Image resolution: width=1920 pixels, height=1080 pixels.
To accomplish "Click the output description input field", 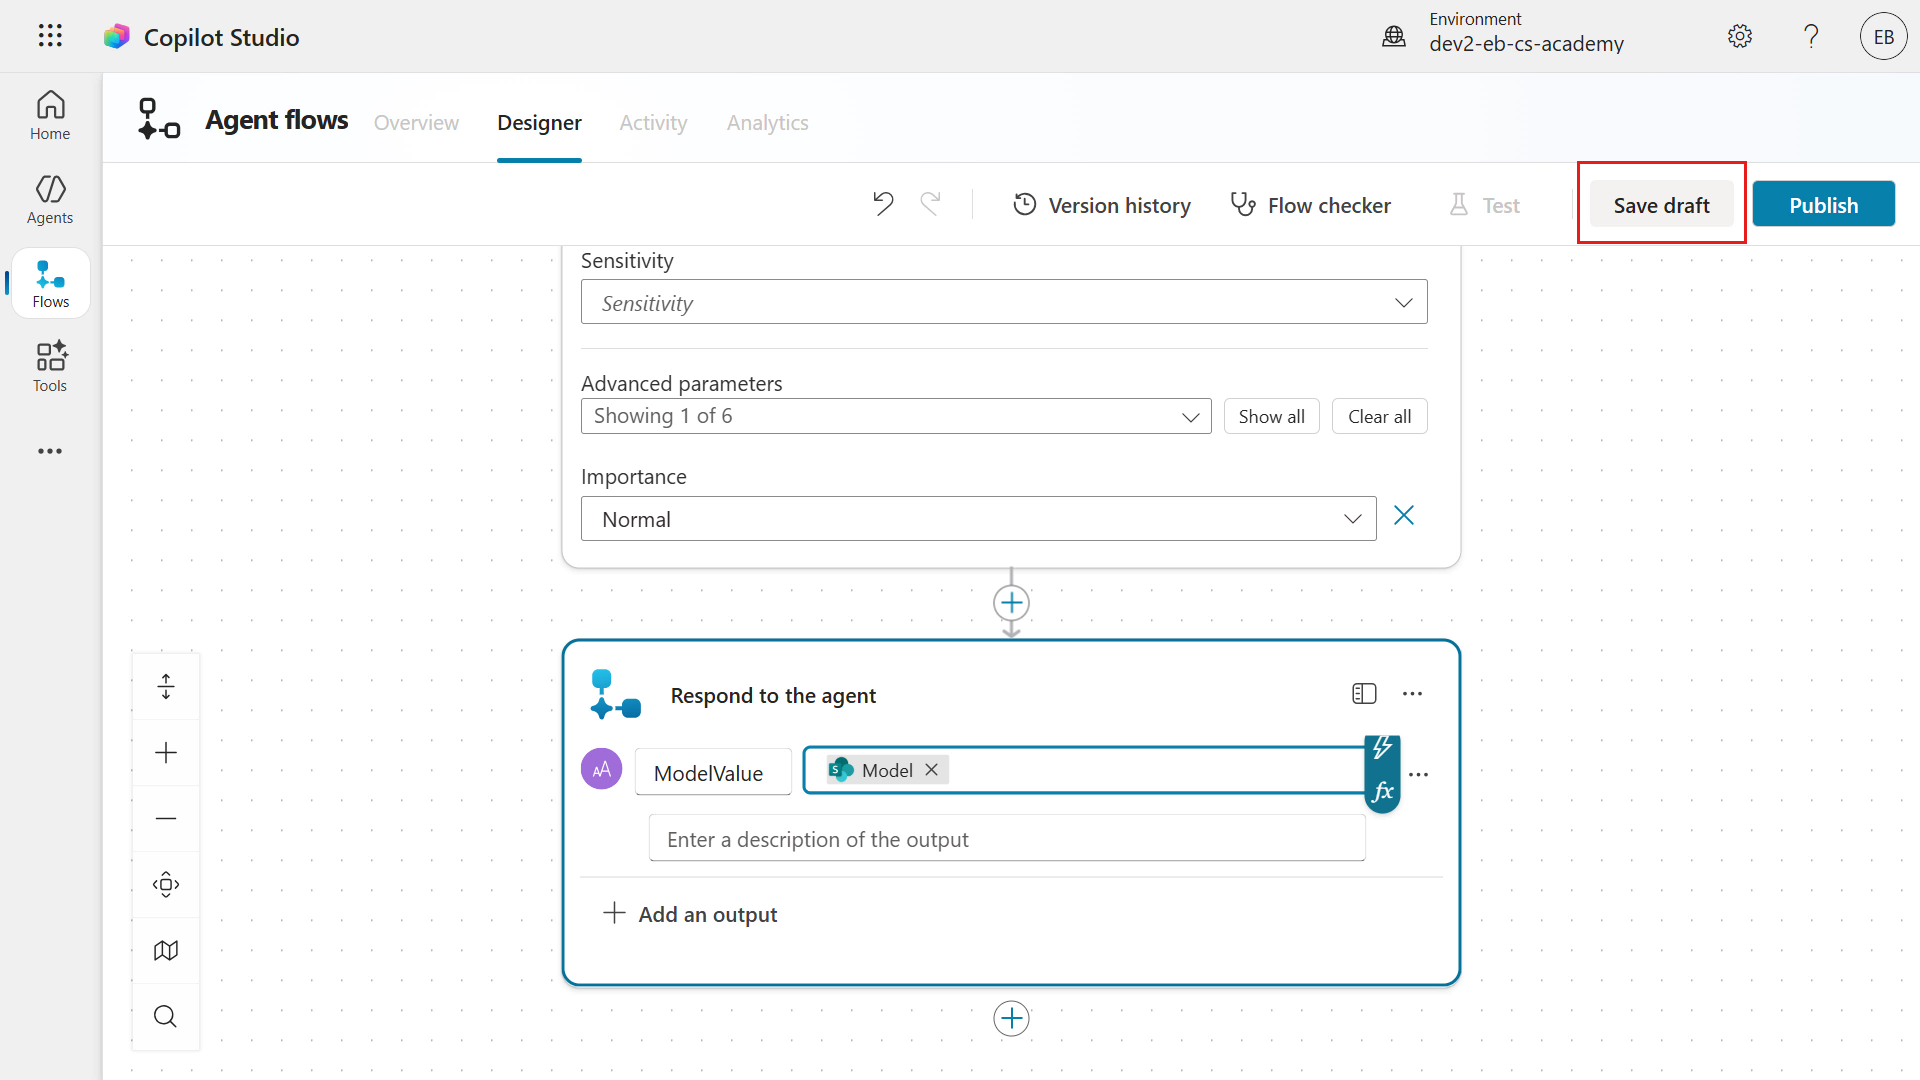I will 1007,839.
